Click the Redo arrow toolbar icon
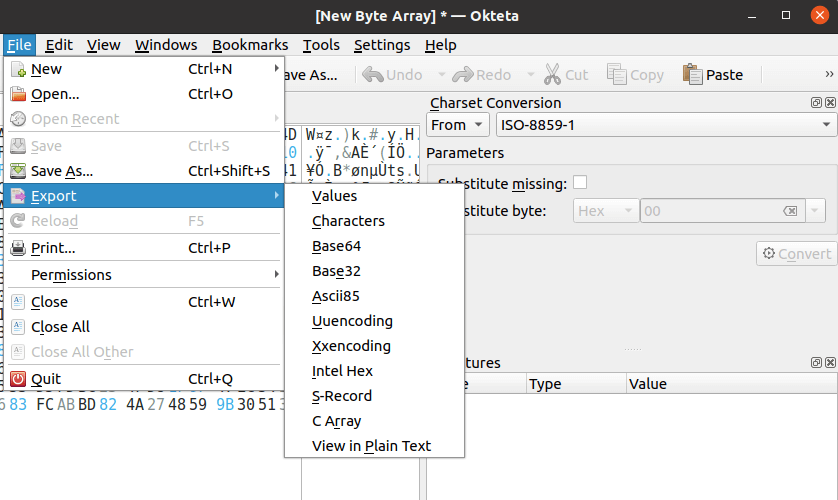 (463, 75)
